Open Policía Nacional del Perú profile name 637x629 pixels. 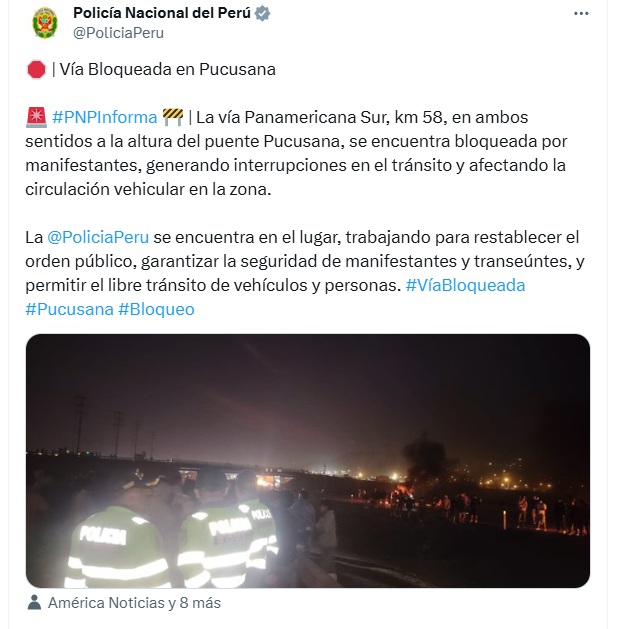click(x=162, y=13)
